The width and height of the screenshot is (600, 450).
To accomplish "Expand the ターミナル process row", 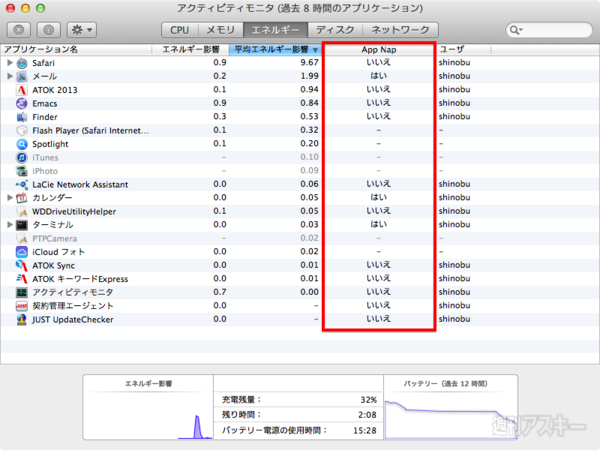I will 10,225.
